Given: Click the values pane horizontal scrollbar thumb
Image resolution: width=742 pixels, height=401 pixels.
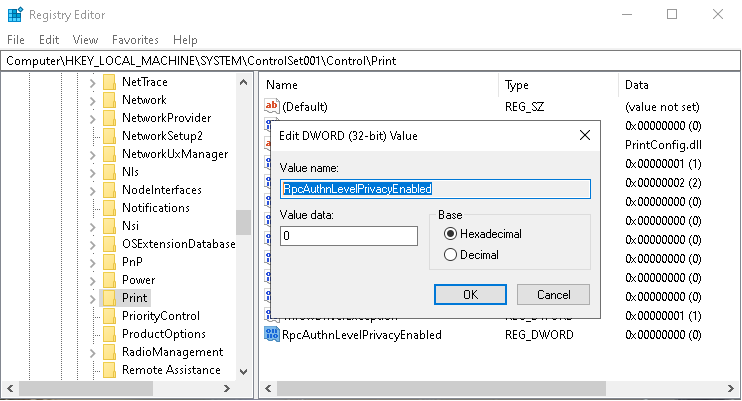Looking at the screenshot, I should tap(441, 389).
